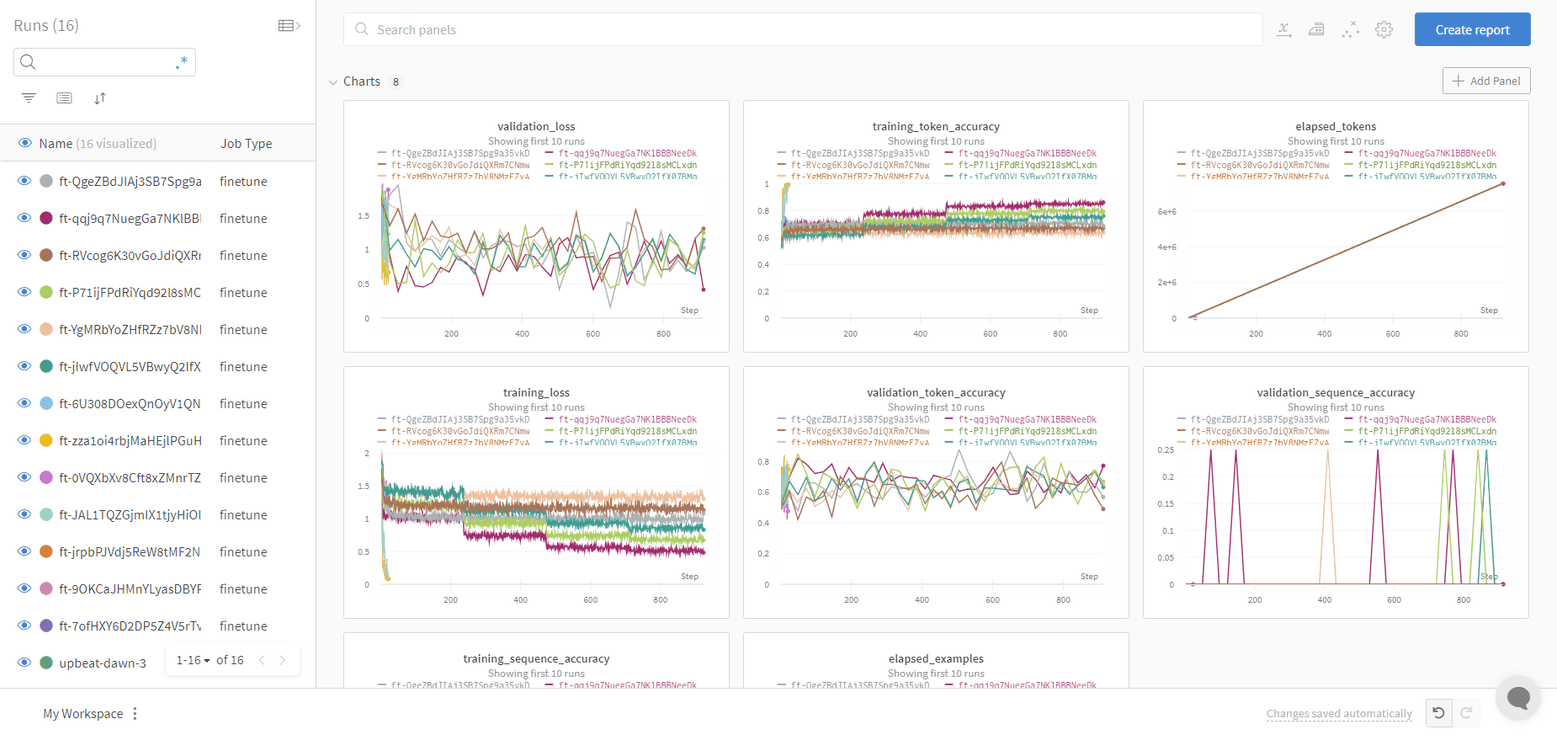
Task: Hide run ft-0VQXbXv8Cft8xZMnrTZ
Action: click(25, 477)
